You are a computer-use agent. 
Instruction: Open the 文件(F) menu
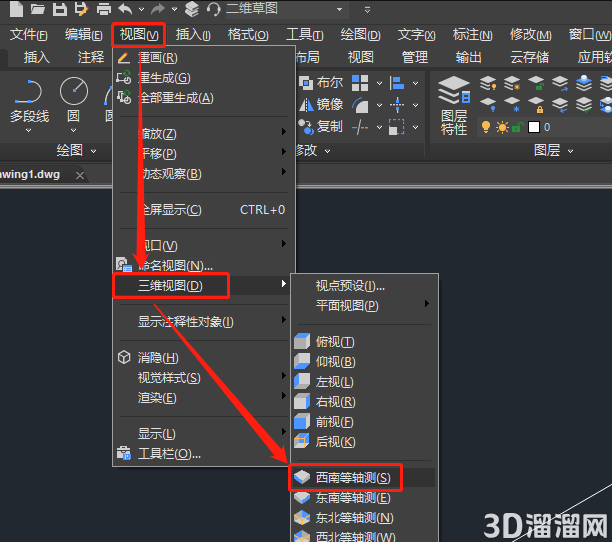pos(28,35)
